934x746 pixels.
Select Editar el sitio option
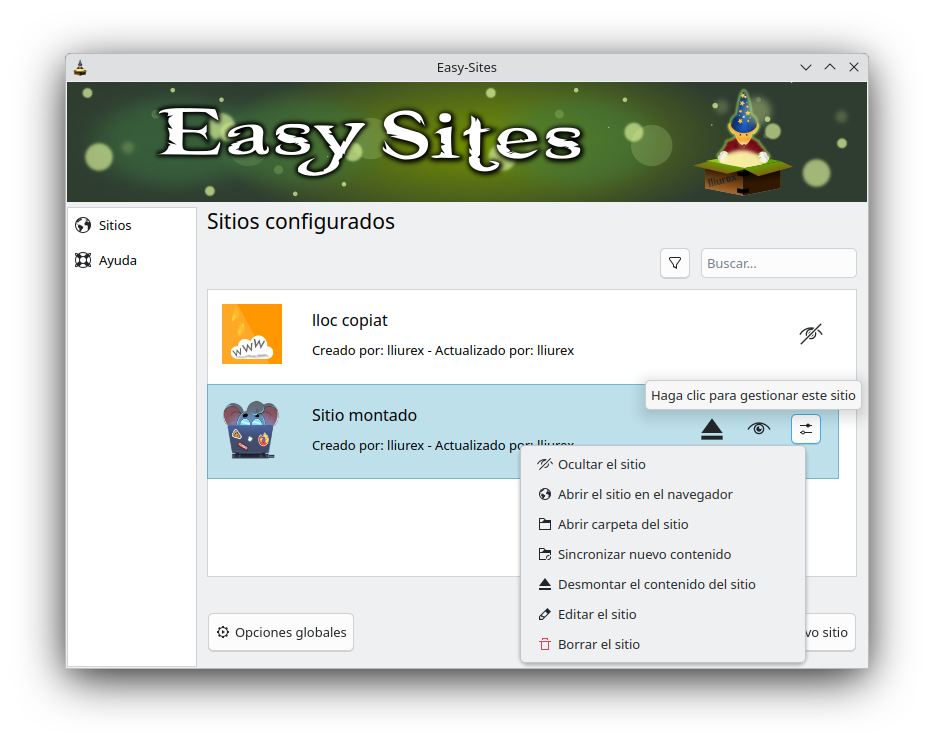coord(597,615)
